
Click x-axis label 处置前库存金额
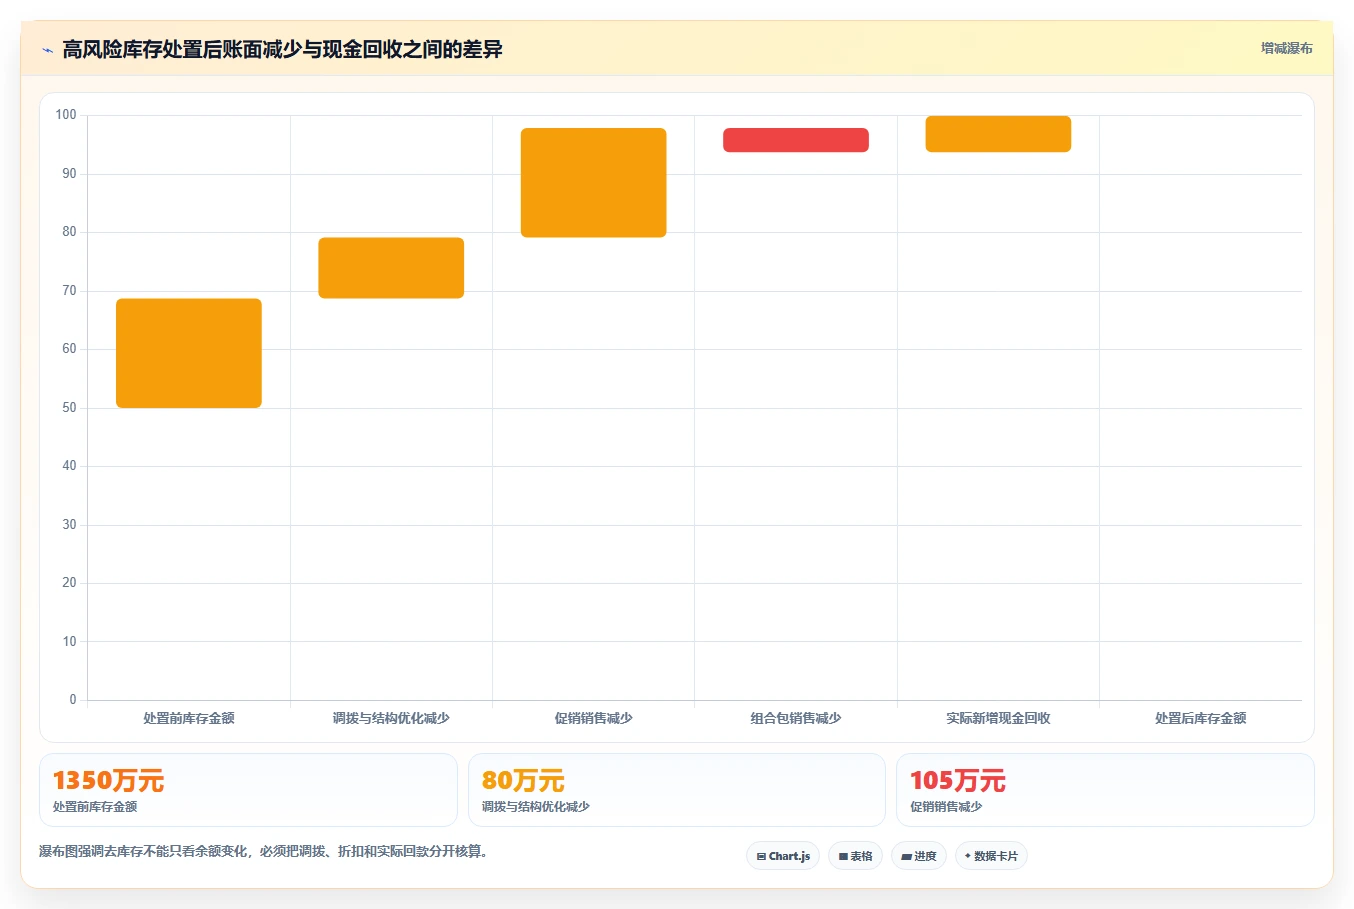(x=189, y=718)
